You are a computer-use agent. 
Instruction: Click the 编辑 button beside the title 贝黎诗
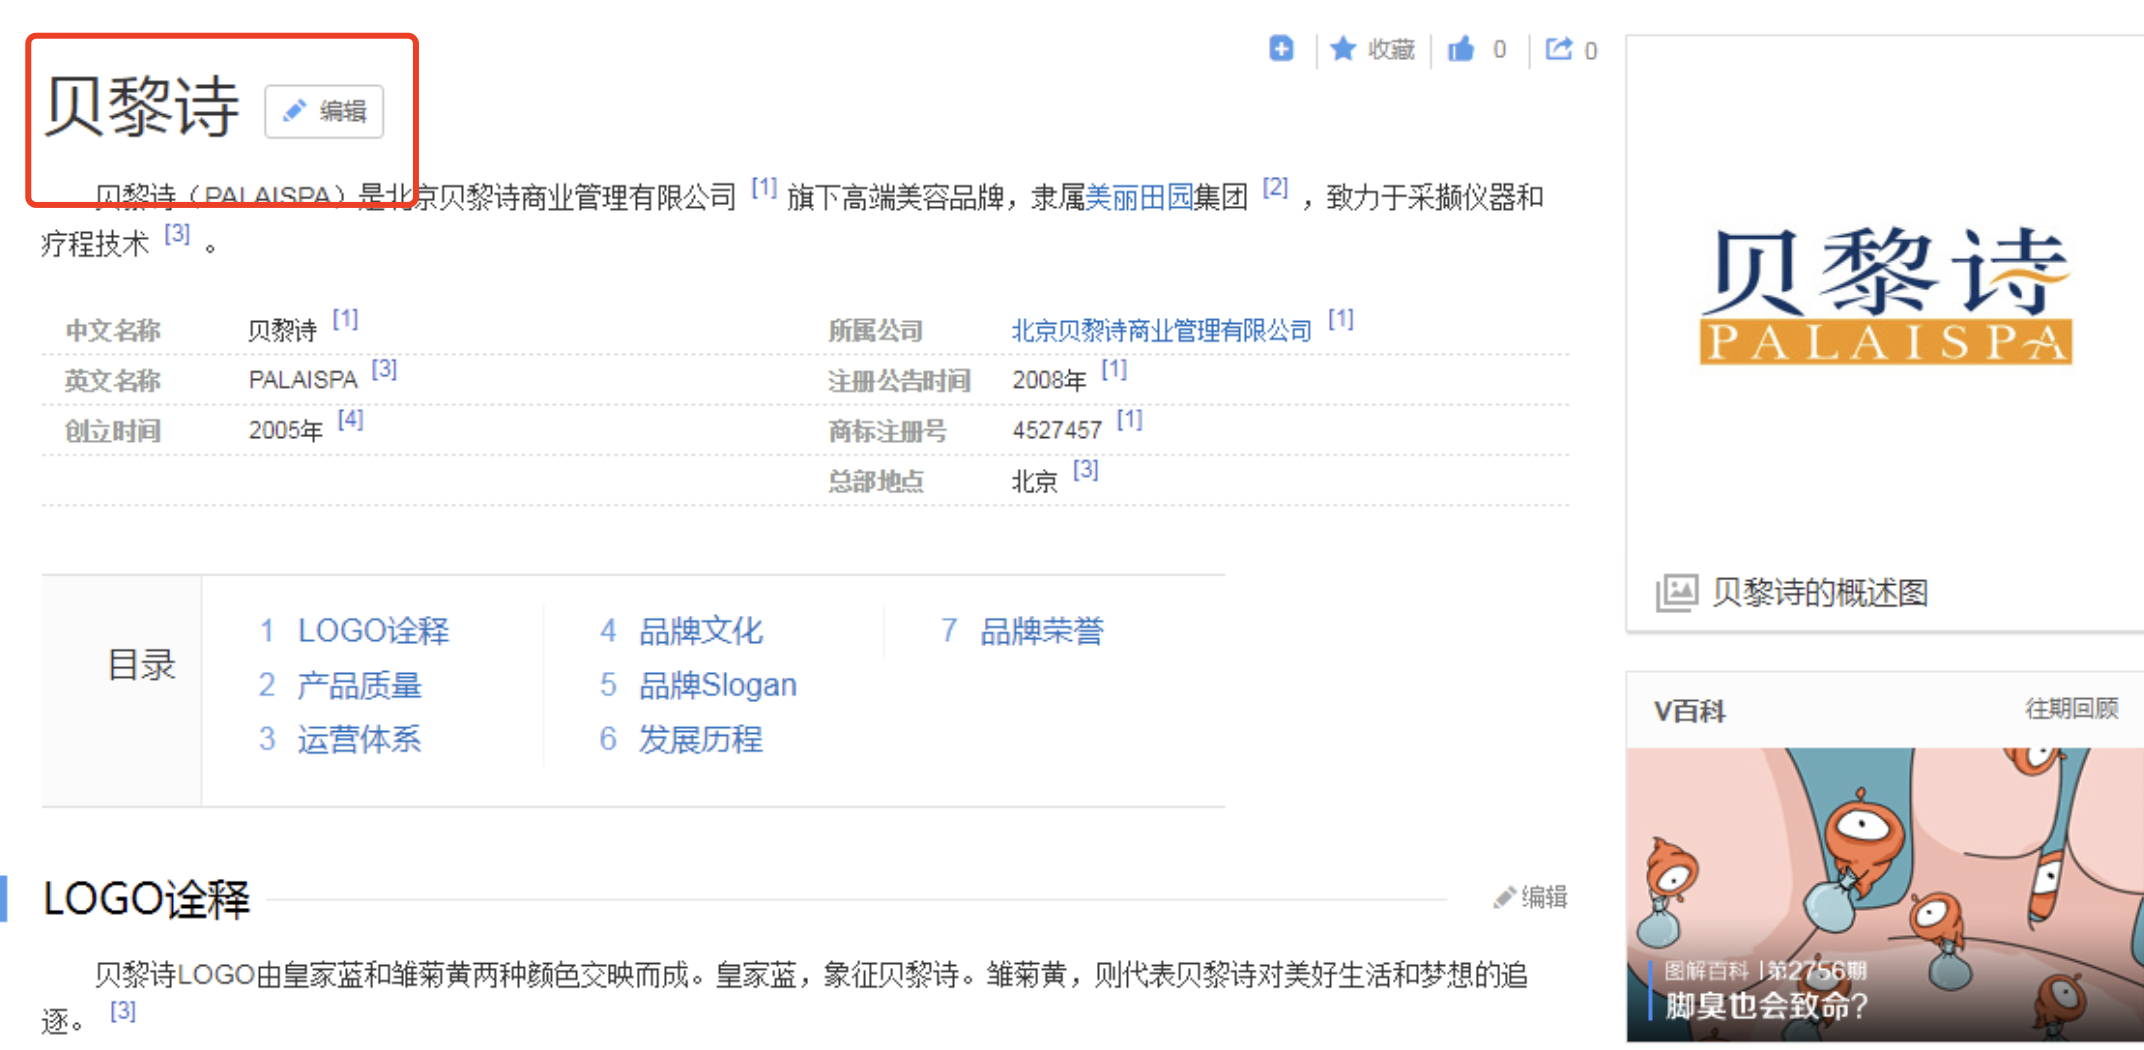[325, 111]
